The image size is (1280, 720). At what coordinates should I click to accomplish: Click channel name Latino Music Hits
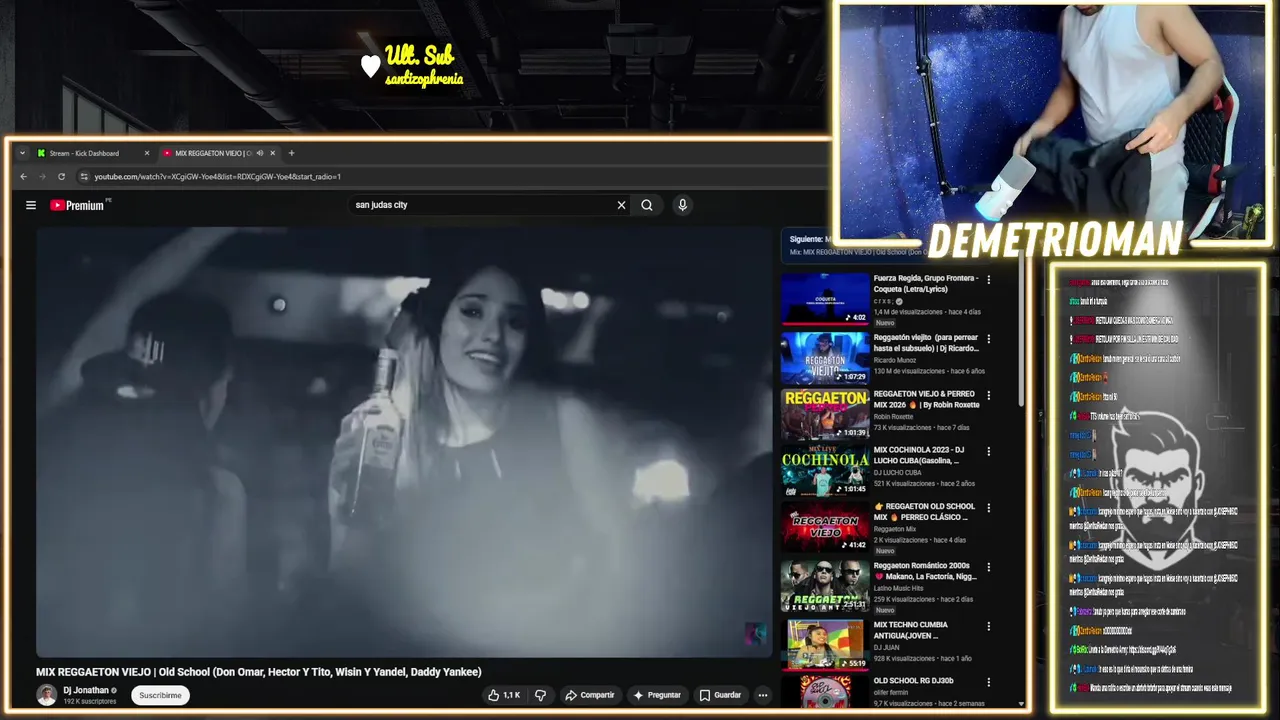(901, 588)
